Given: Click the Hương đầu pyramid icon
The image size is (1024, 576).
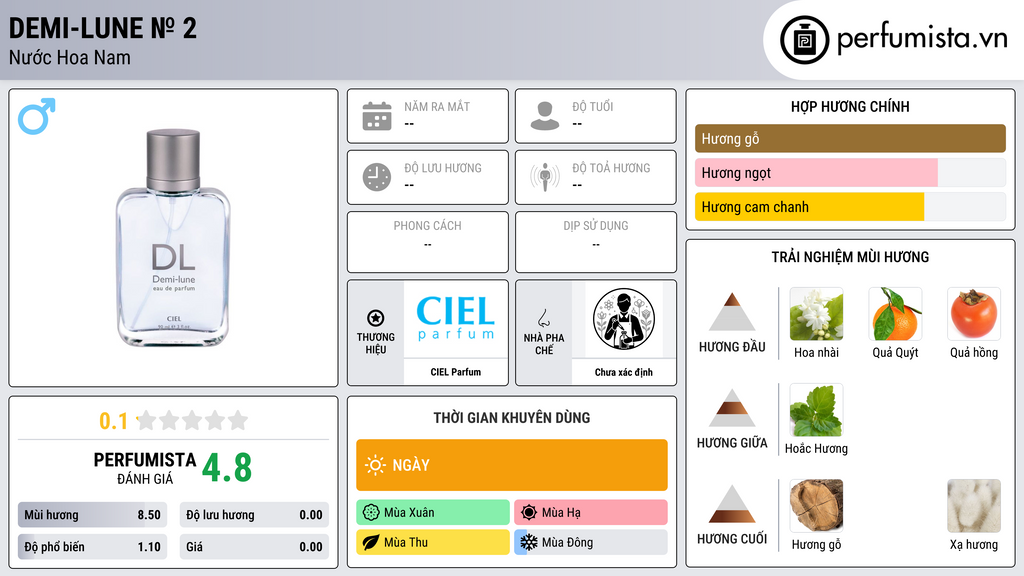Looking at the screenshot, I should (732, 312).
